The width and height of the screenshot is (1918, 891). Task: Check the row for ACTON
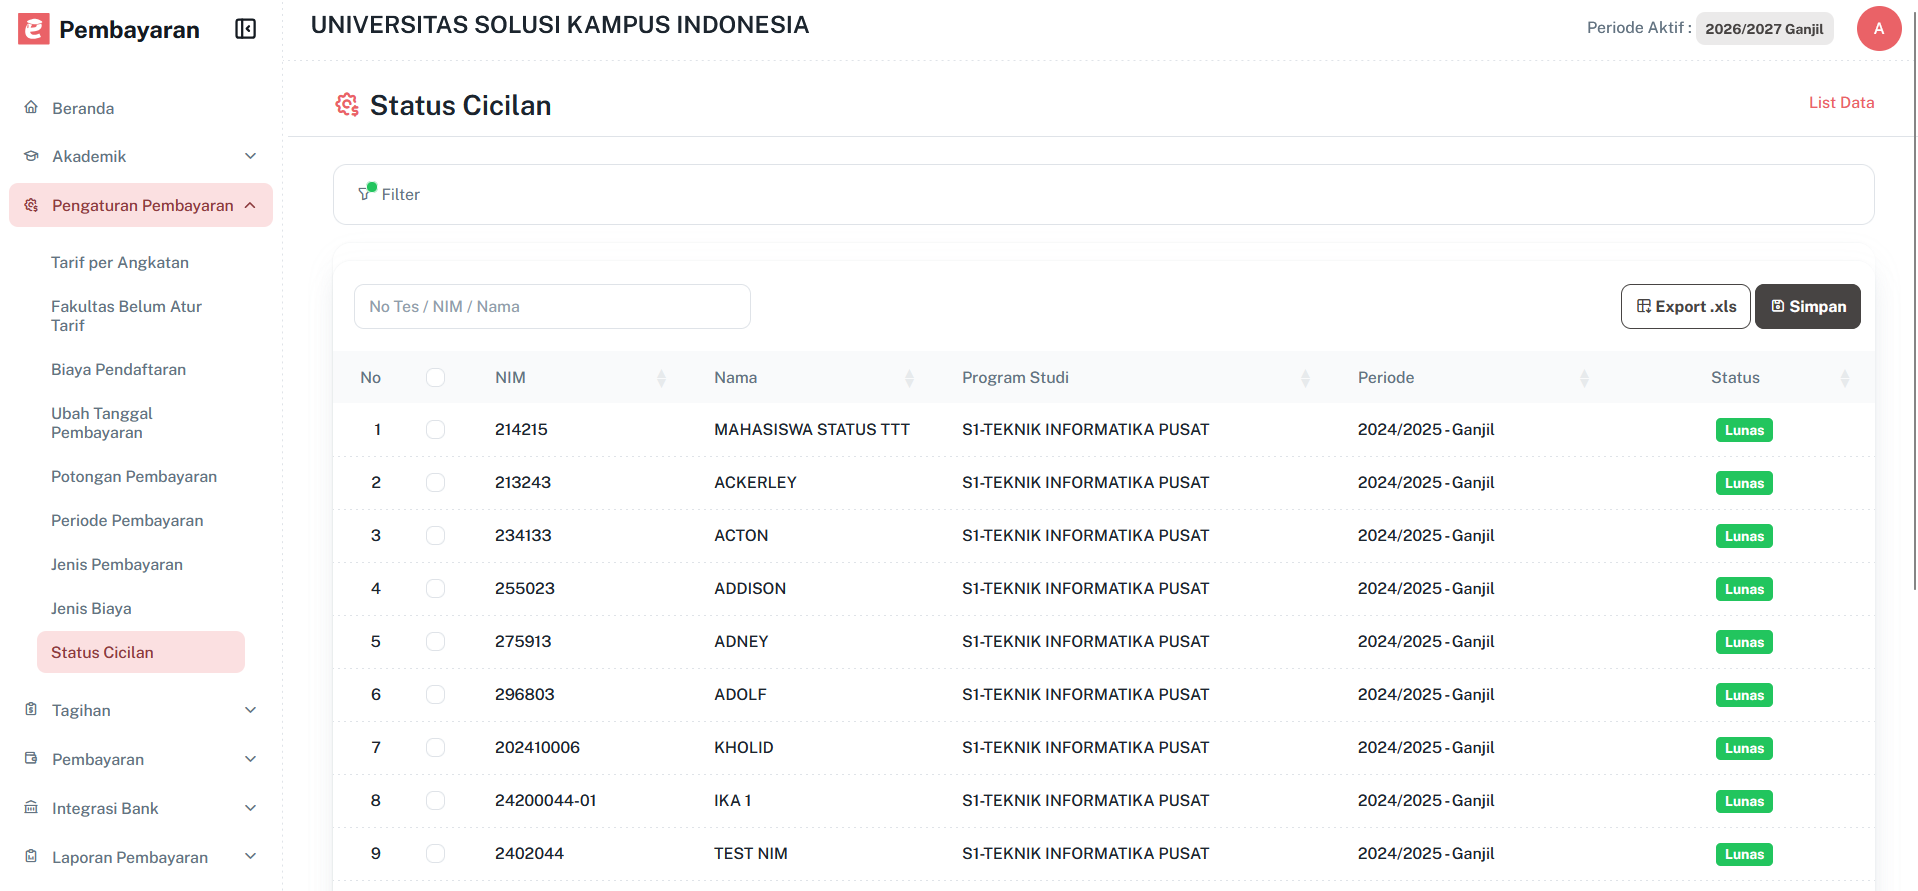[x=435, y=536]
